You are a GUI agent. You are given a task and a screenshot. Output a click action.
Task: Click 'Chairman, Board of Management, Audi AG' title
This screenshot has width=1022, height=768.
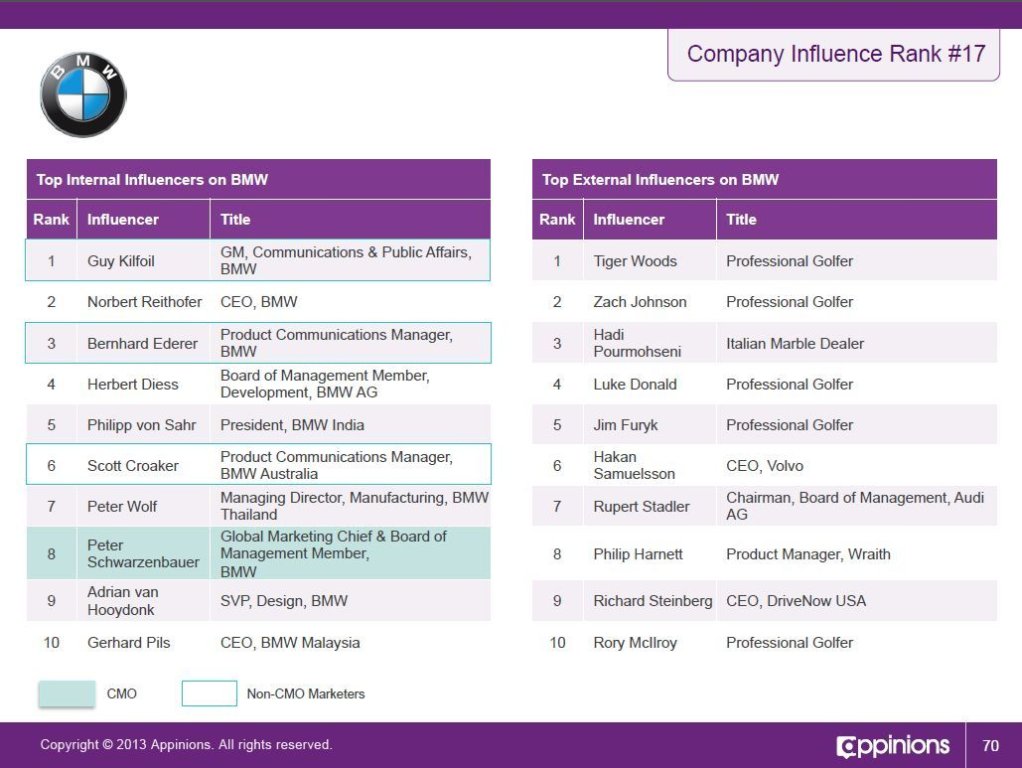click(855, 506)
